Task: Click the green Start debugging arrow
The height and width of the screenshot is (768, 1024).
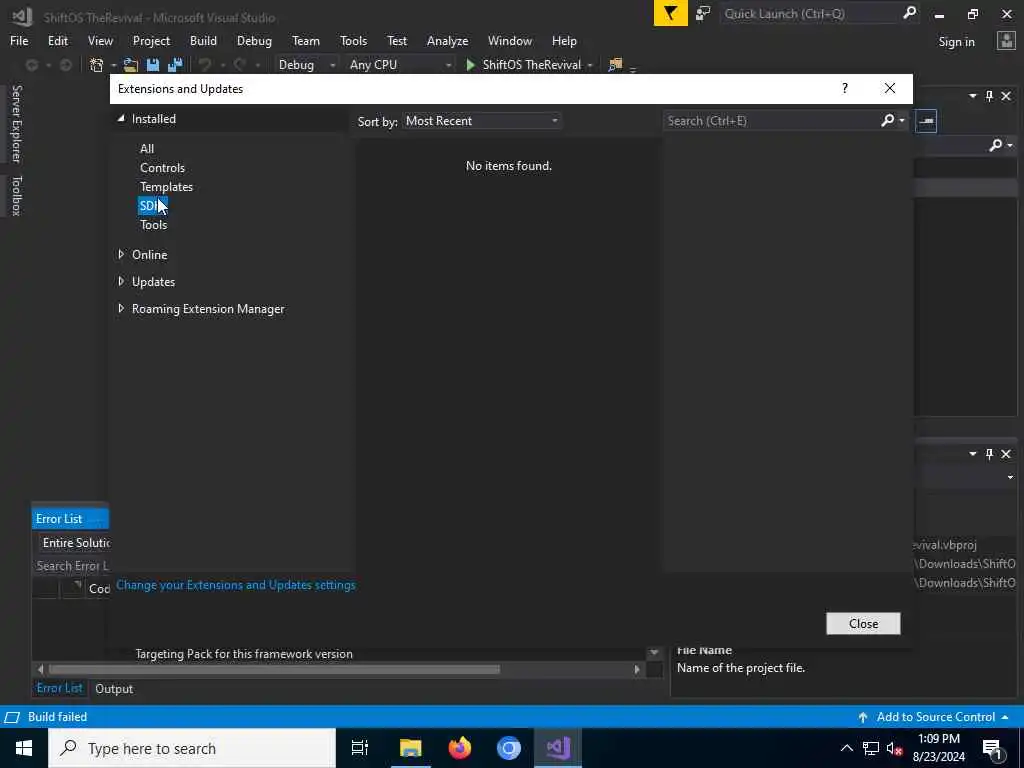Action: 470,65
